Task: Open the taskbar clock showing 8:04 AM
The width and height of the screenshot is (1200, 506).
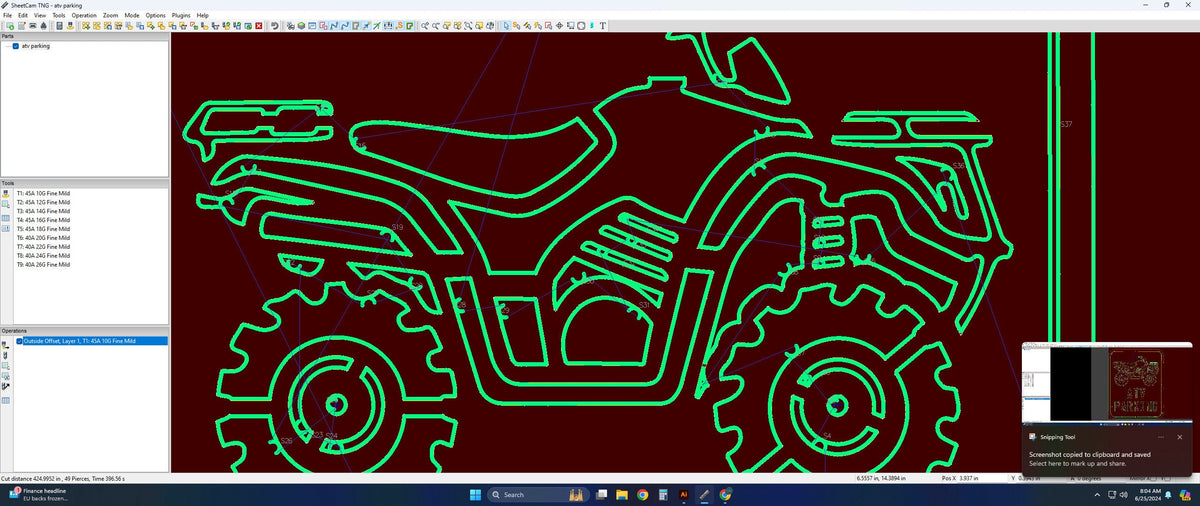Action: click(x=1148, y=495)
